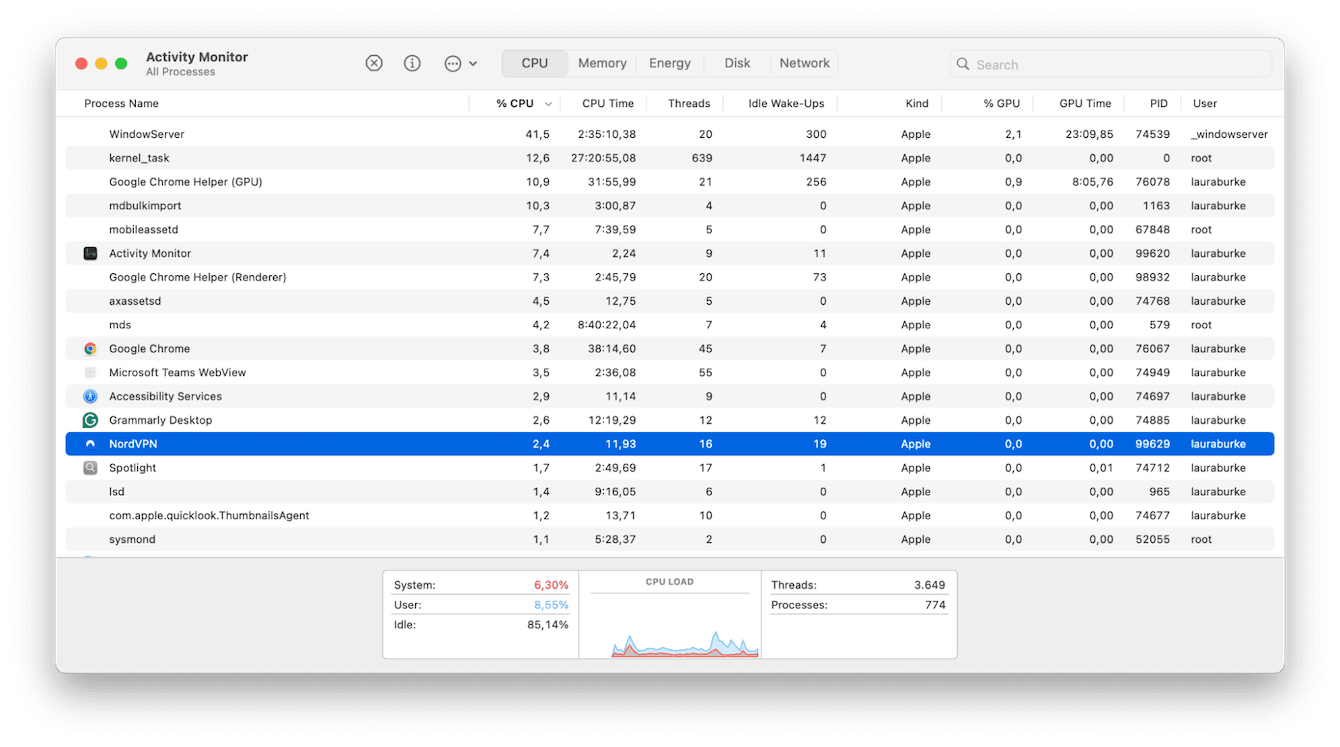Select the Google Chrome app icon

coord(88,348)
